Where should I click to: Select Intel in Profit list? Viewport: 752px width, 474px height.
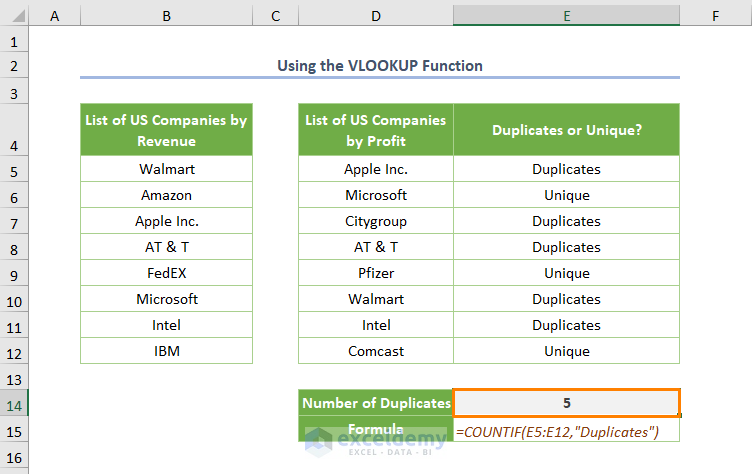pos(376,325)
